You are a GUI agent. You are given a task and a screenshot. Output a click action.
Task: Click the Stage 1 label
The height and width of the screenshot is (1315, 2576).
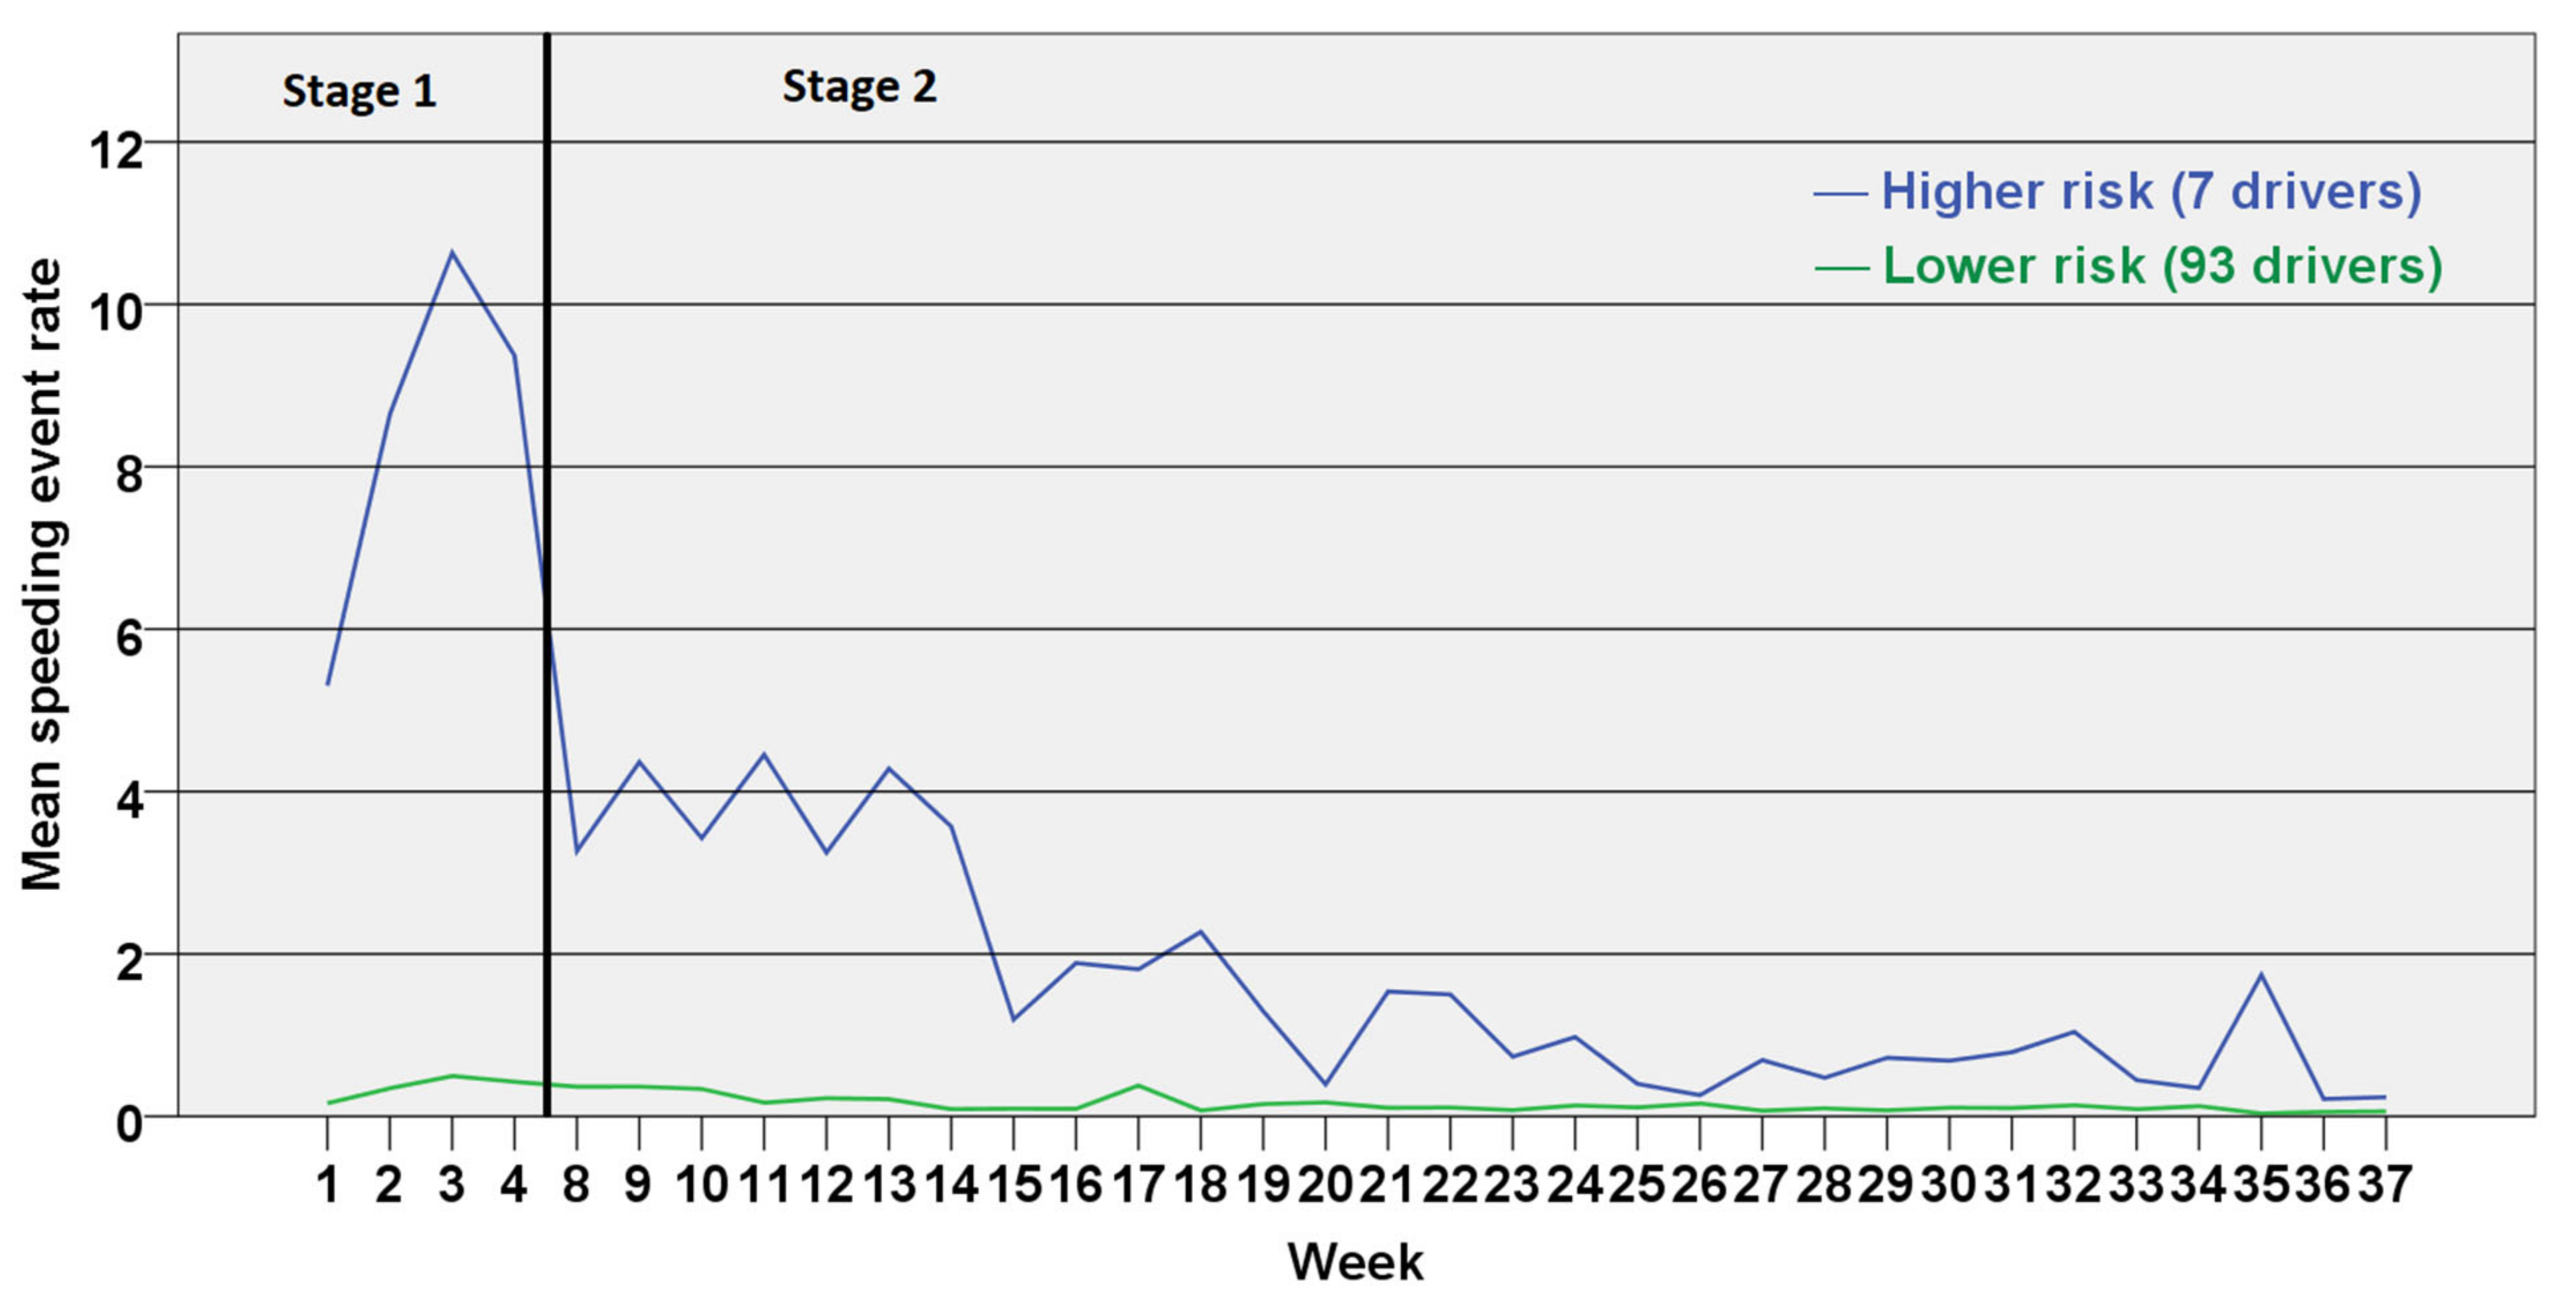[x=359, y=92]
